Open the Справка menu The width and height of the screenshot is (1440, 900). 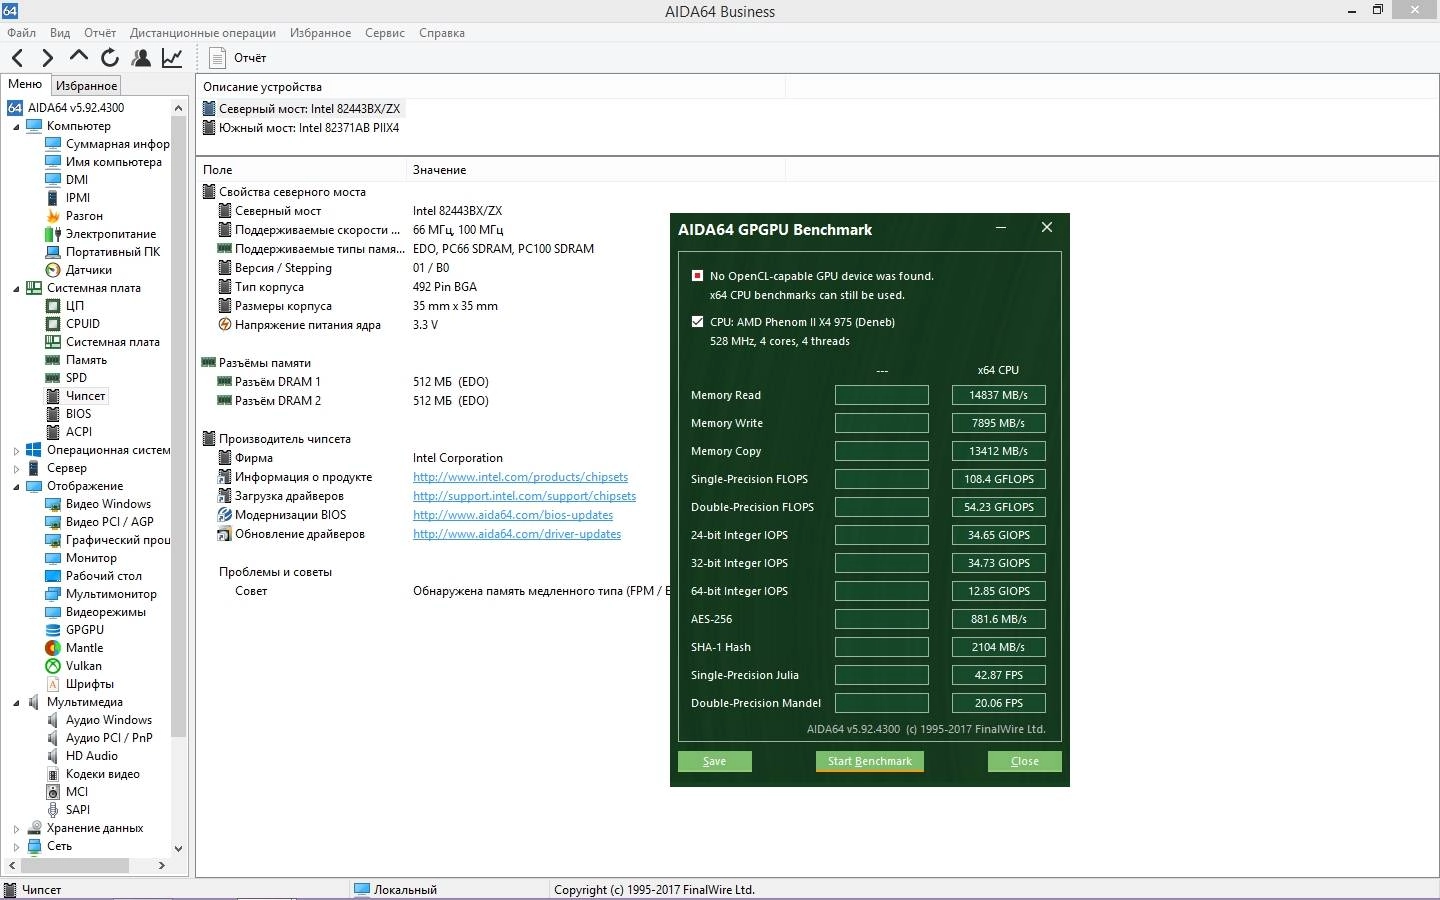pyautogui.click(x=442, y=33)
